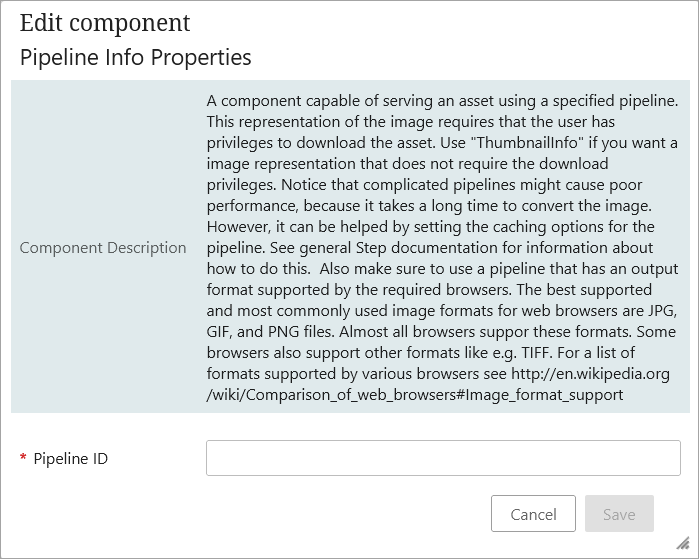Click the Pipeline ID field label

[70, 459]
